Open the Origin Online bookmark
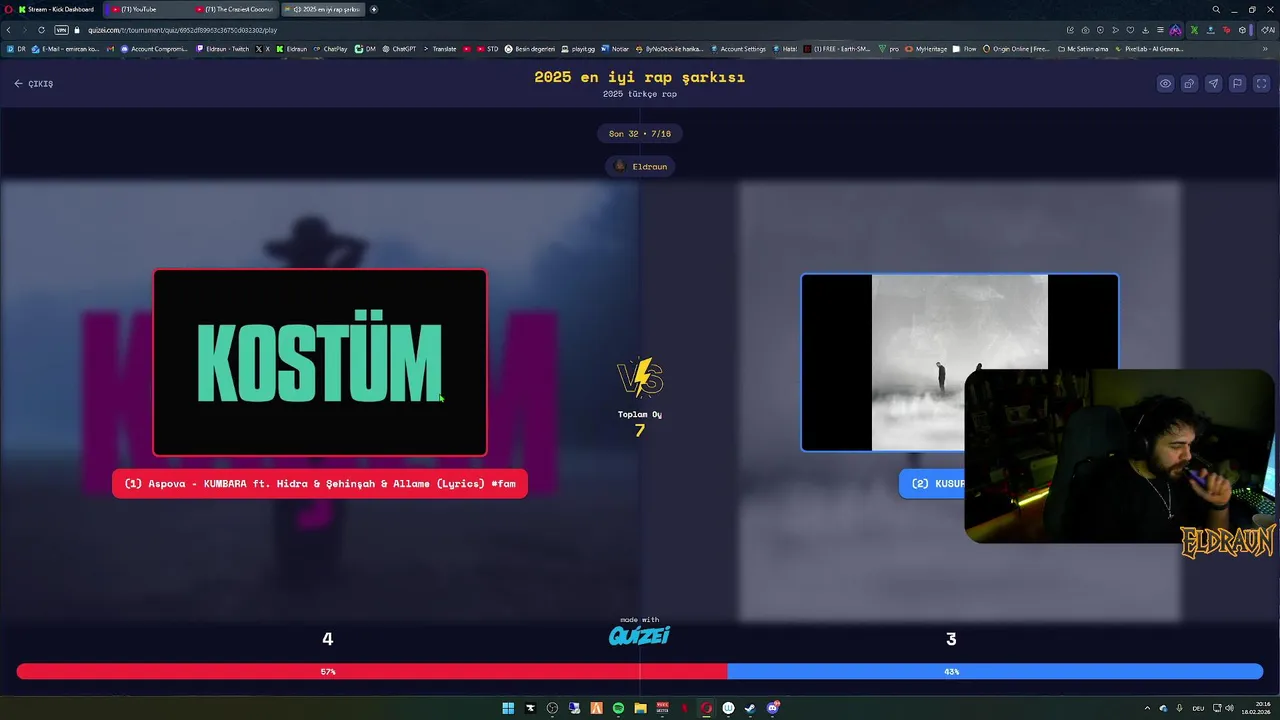Viewport: 1280px width, 720px height. tap(1017, 49)
